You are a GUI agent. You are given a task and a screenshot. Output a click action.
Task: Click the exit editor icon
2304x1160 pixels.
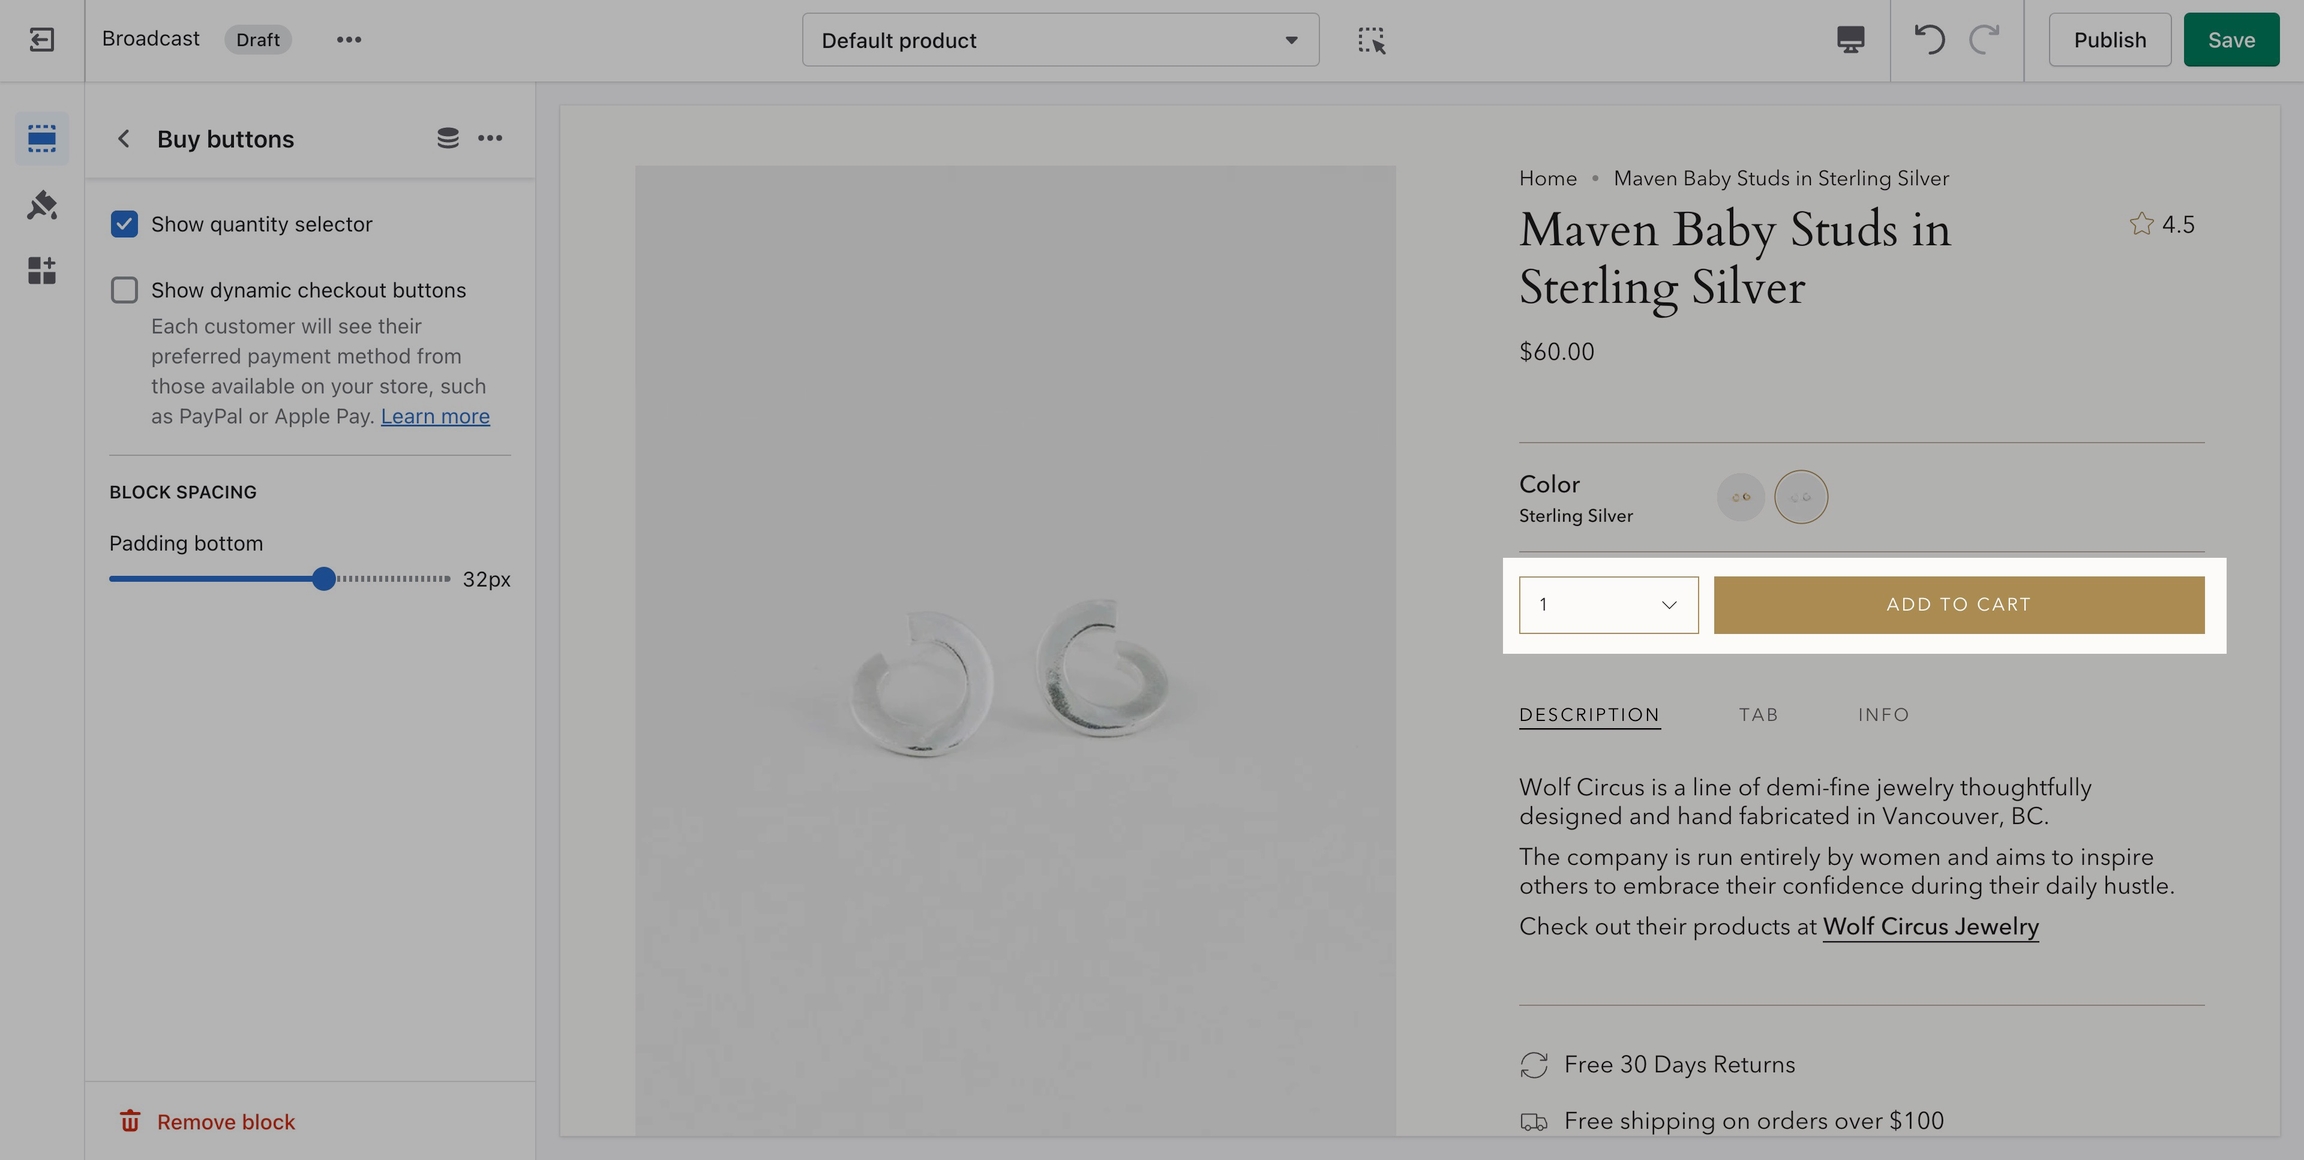click(41, 40)
